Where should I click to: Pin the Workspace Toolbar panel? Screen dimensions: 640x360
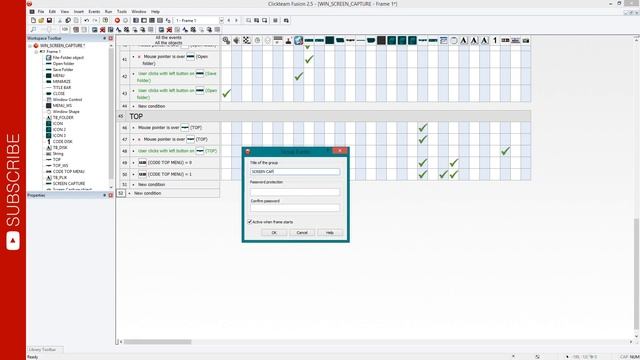click(104, 38)
